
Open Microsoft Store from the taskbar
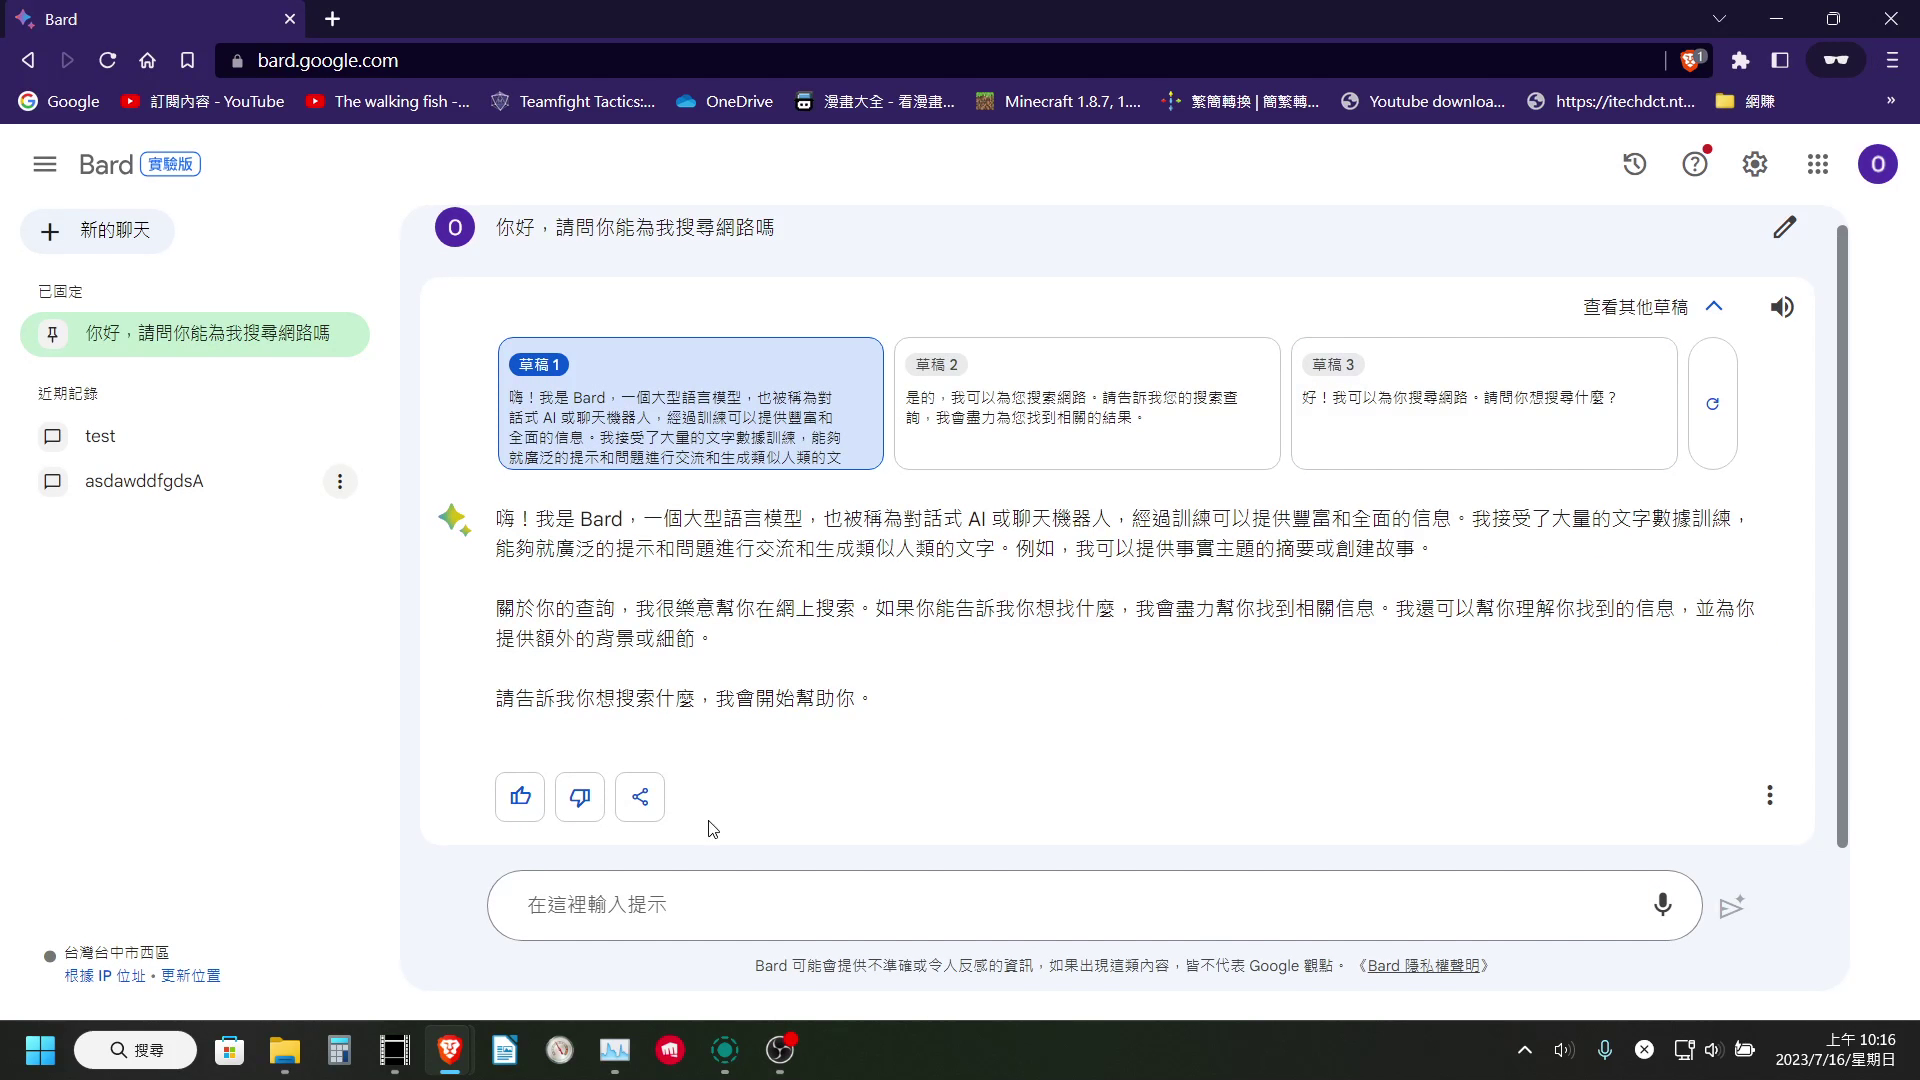click(230, 1050)
